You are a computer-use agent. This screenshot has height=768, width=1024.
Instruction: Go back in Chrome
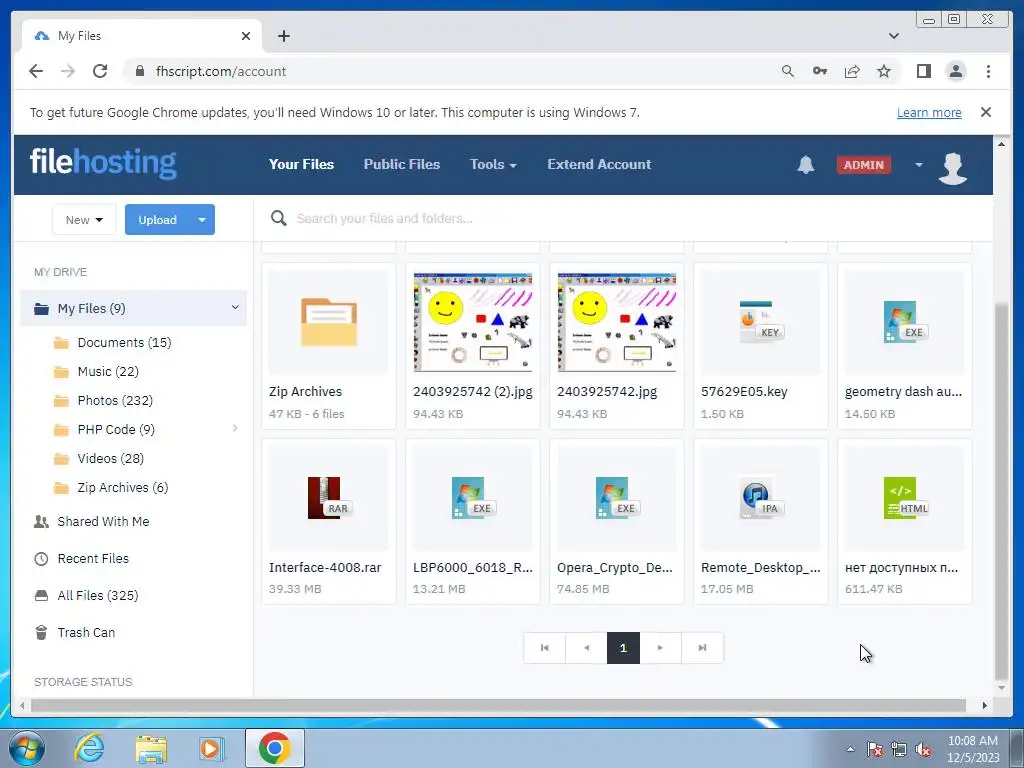pyautogui.click(x=36, y=71)
